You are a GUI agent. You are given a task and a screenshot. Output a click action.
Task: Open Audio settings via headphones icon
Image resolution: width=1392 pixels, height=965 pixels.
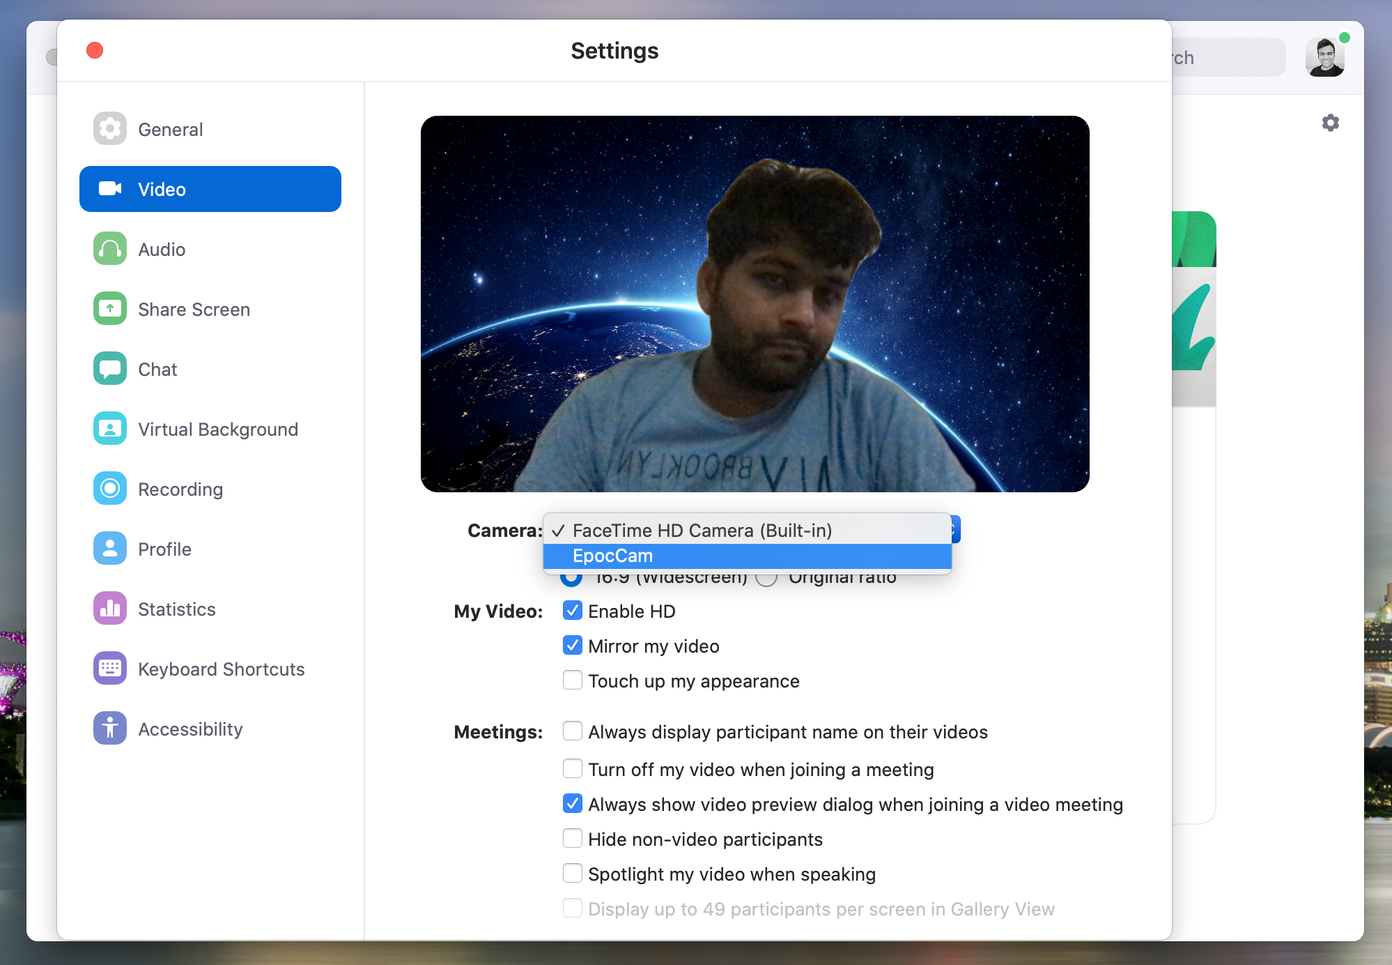[x=109, y=248]
